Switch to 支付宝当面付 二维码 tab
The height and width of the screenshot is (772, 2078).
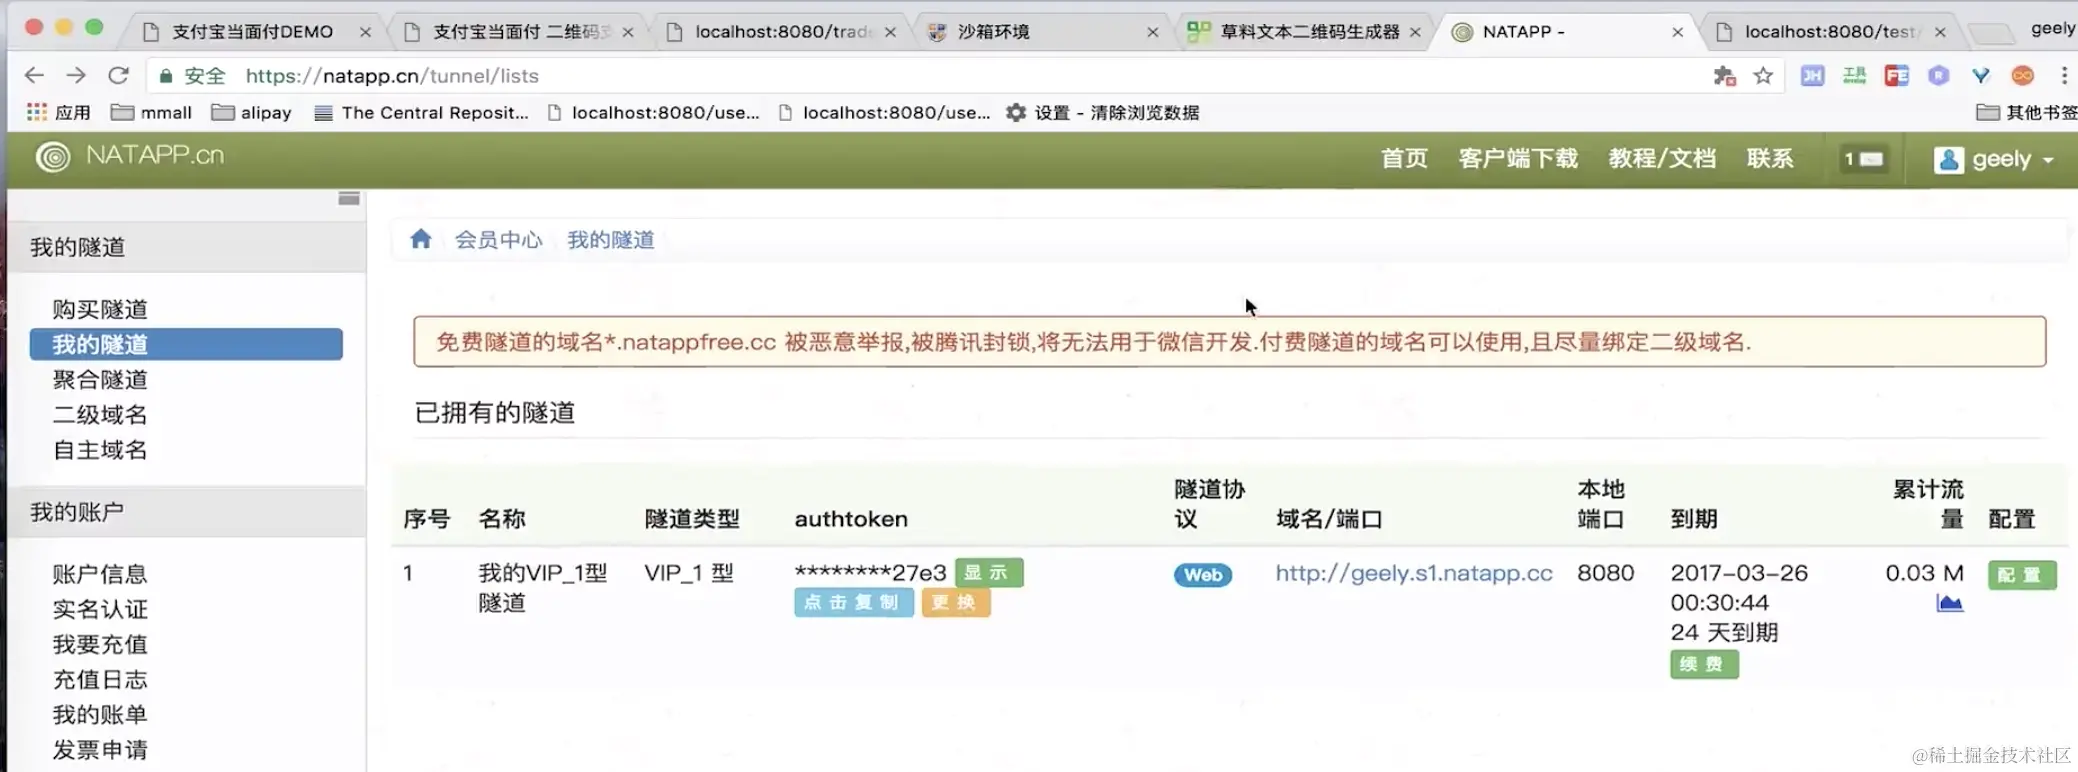[x=520, y=32]
